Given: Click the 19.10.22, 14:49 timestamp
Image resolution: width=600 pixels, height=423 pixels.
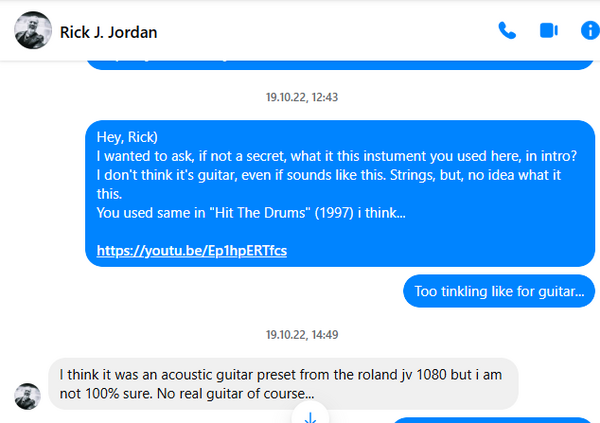Looking at the screenshot, I should pyautogui.click(x=302, y=335).
